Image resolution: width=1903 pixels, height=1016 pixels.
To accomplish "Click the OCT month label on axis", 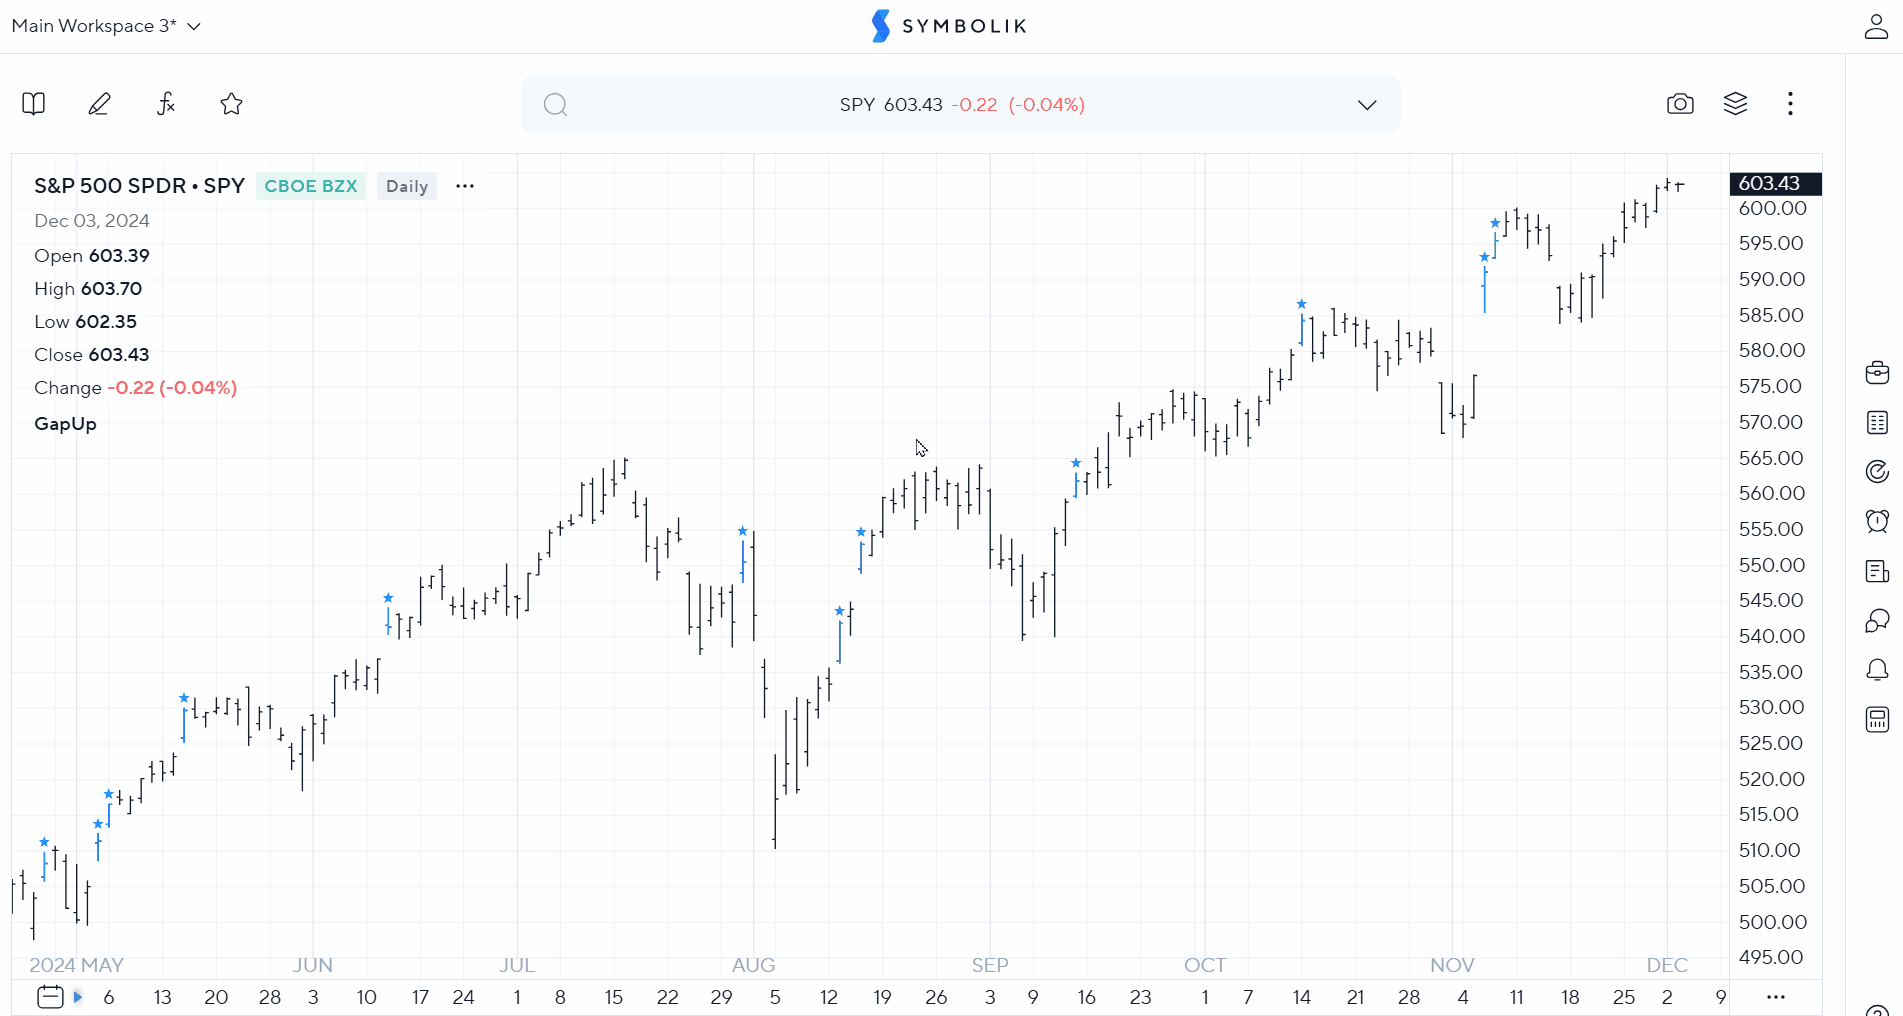I will click(x=1205, y=965).
